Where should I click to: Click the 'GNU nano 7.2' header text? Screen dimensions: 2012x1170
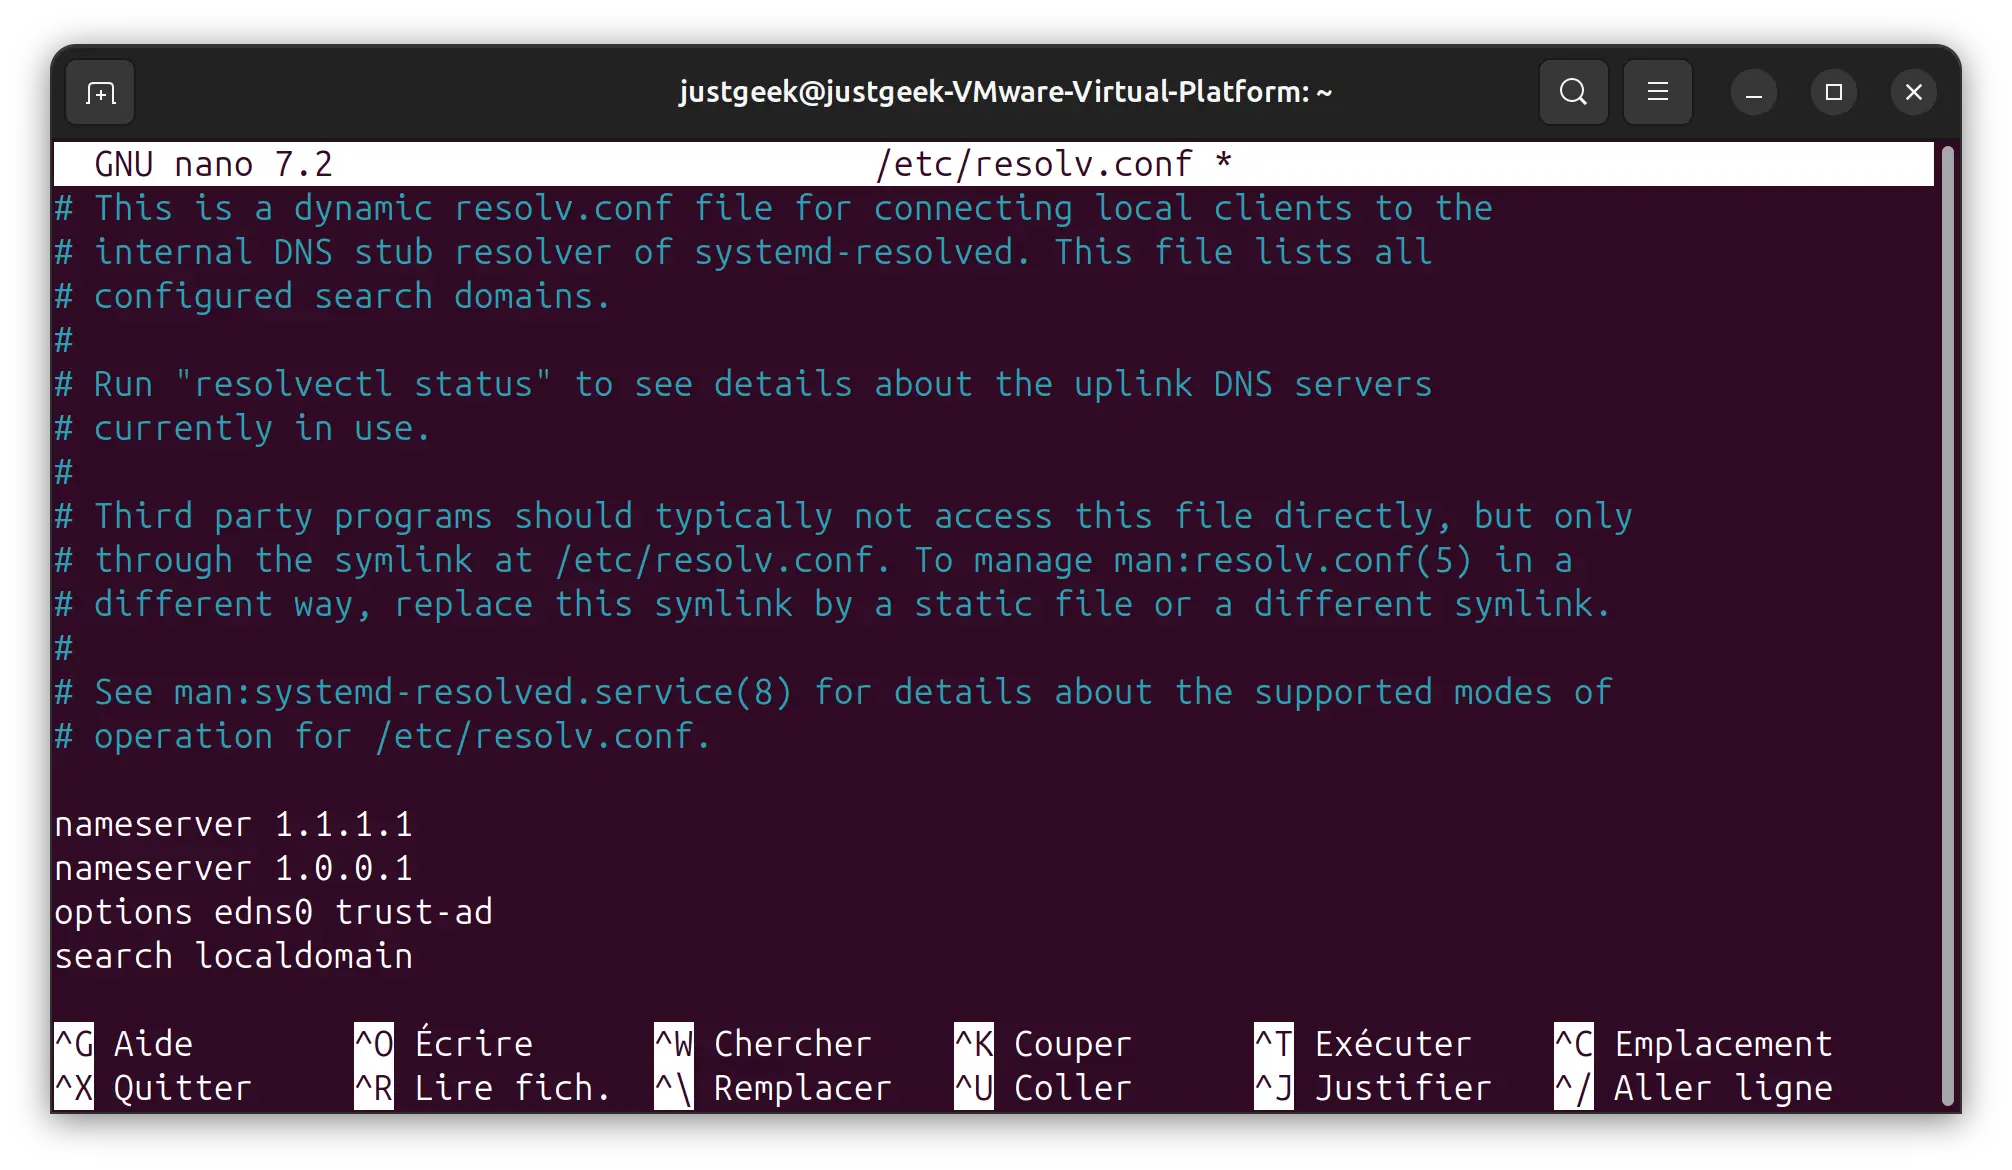pos(213,164)
